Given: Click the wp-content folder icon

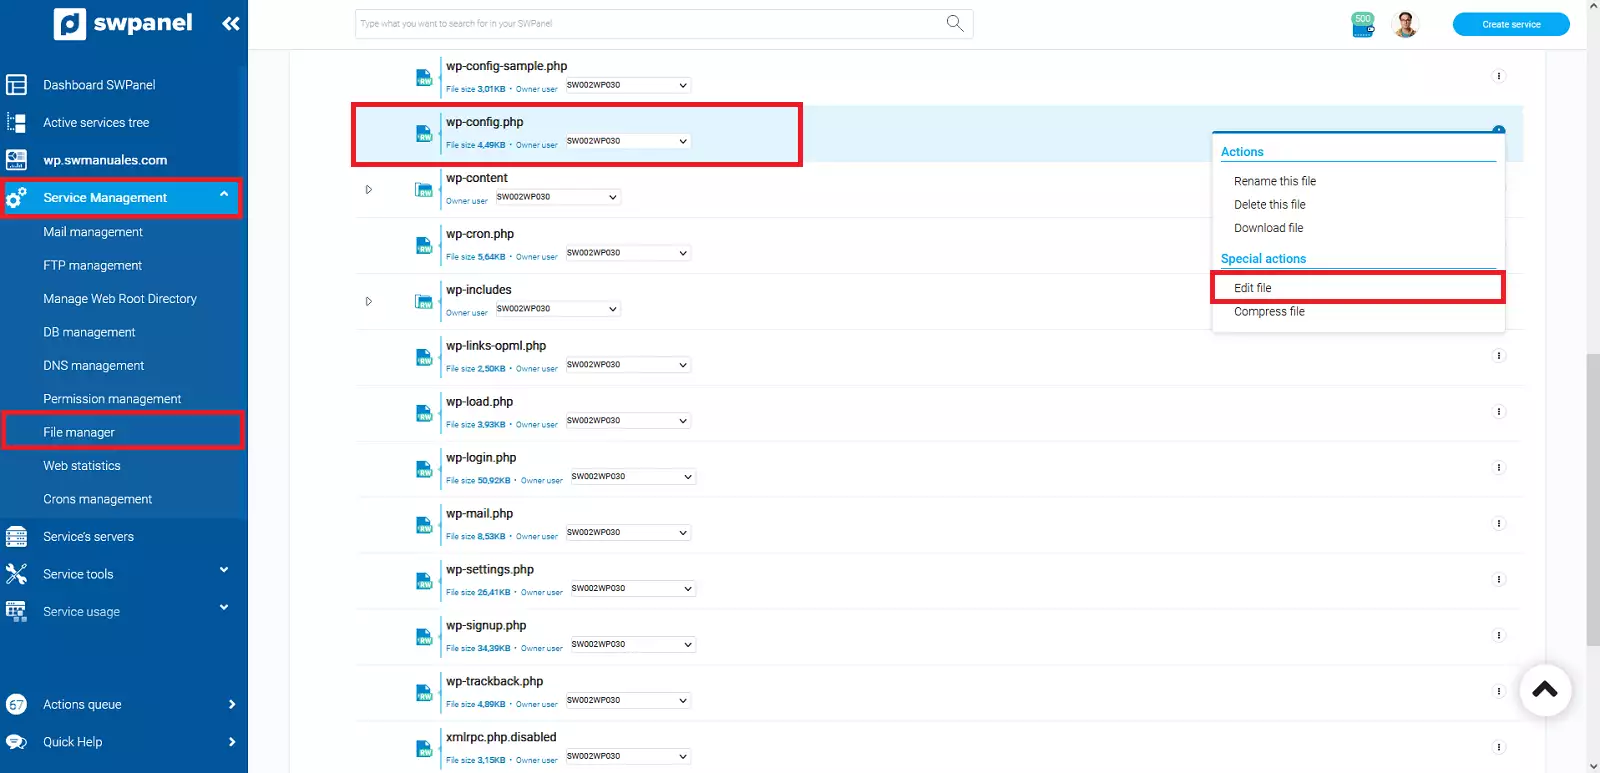Looking at the screenshot, I should (x=424, y=190).
